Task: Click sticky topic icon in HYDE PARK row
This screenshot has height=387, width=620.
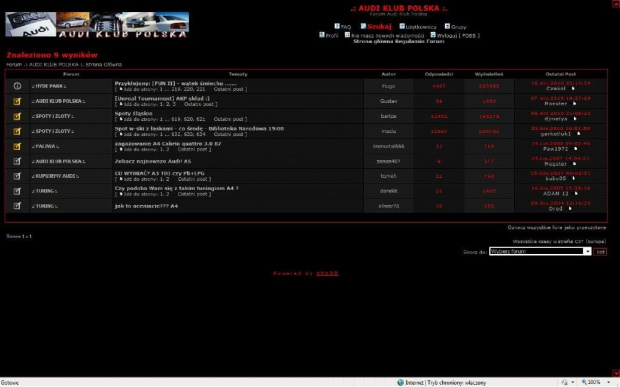Action: [x=17, y=86]
